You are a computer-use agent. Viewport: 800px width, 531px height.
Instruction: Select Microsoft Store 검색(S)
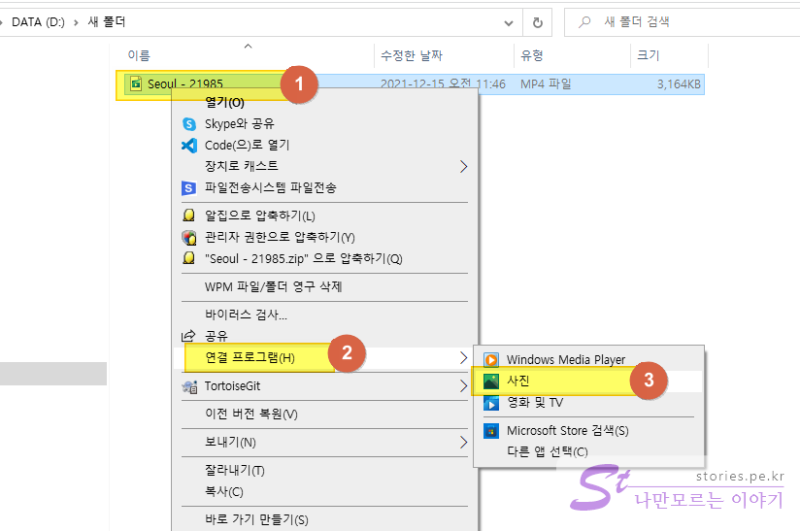point(589,431)
